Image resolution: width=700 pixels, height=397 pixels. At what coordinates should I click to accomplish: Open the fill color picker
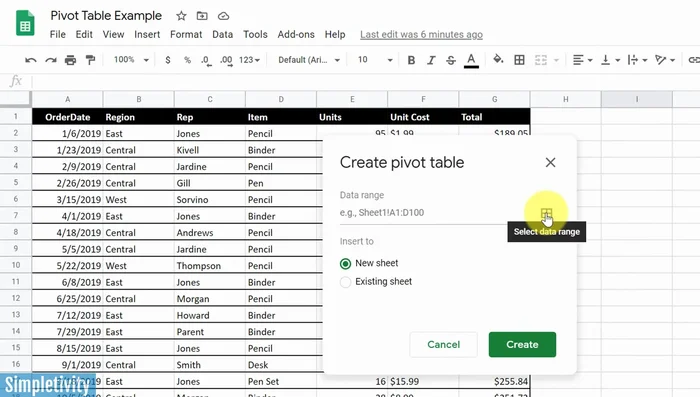point(498,59)
